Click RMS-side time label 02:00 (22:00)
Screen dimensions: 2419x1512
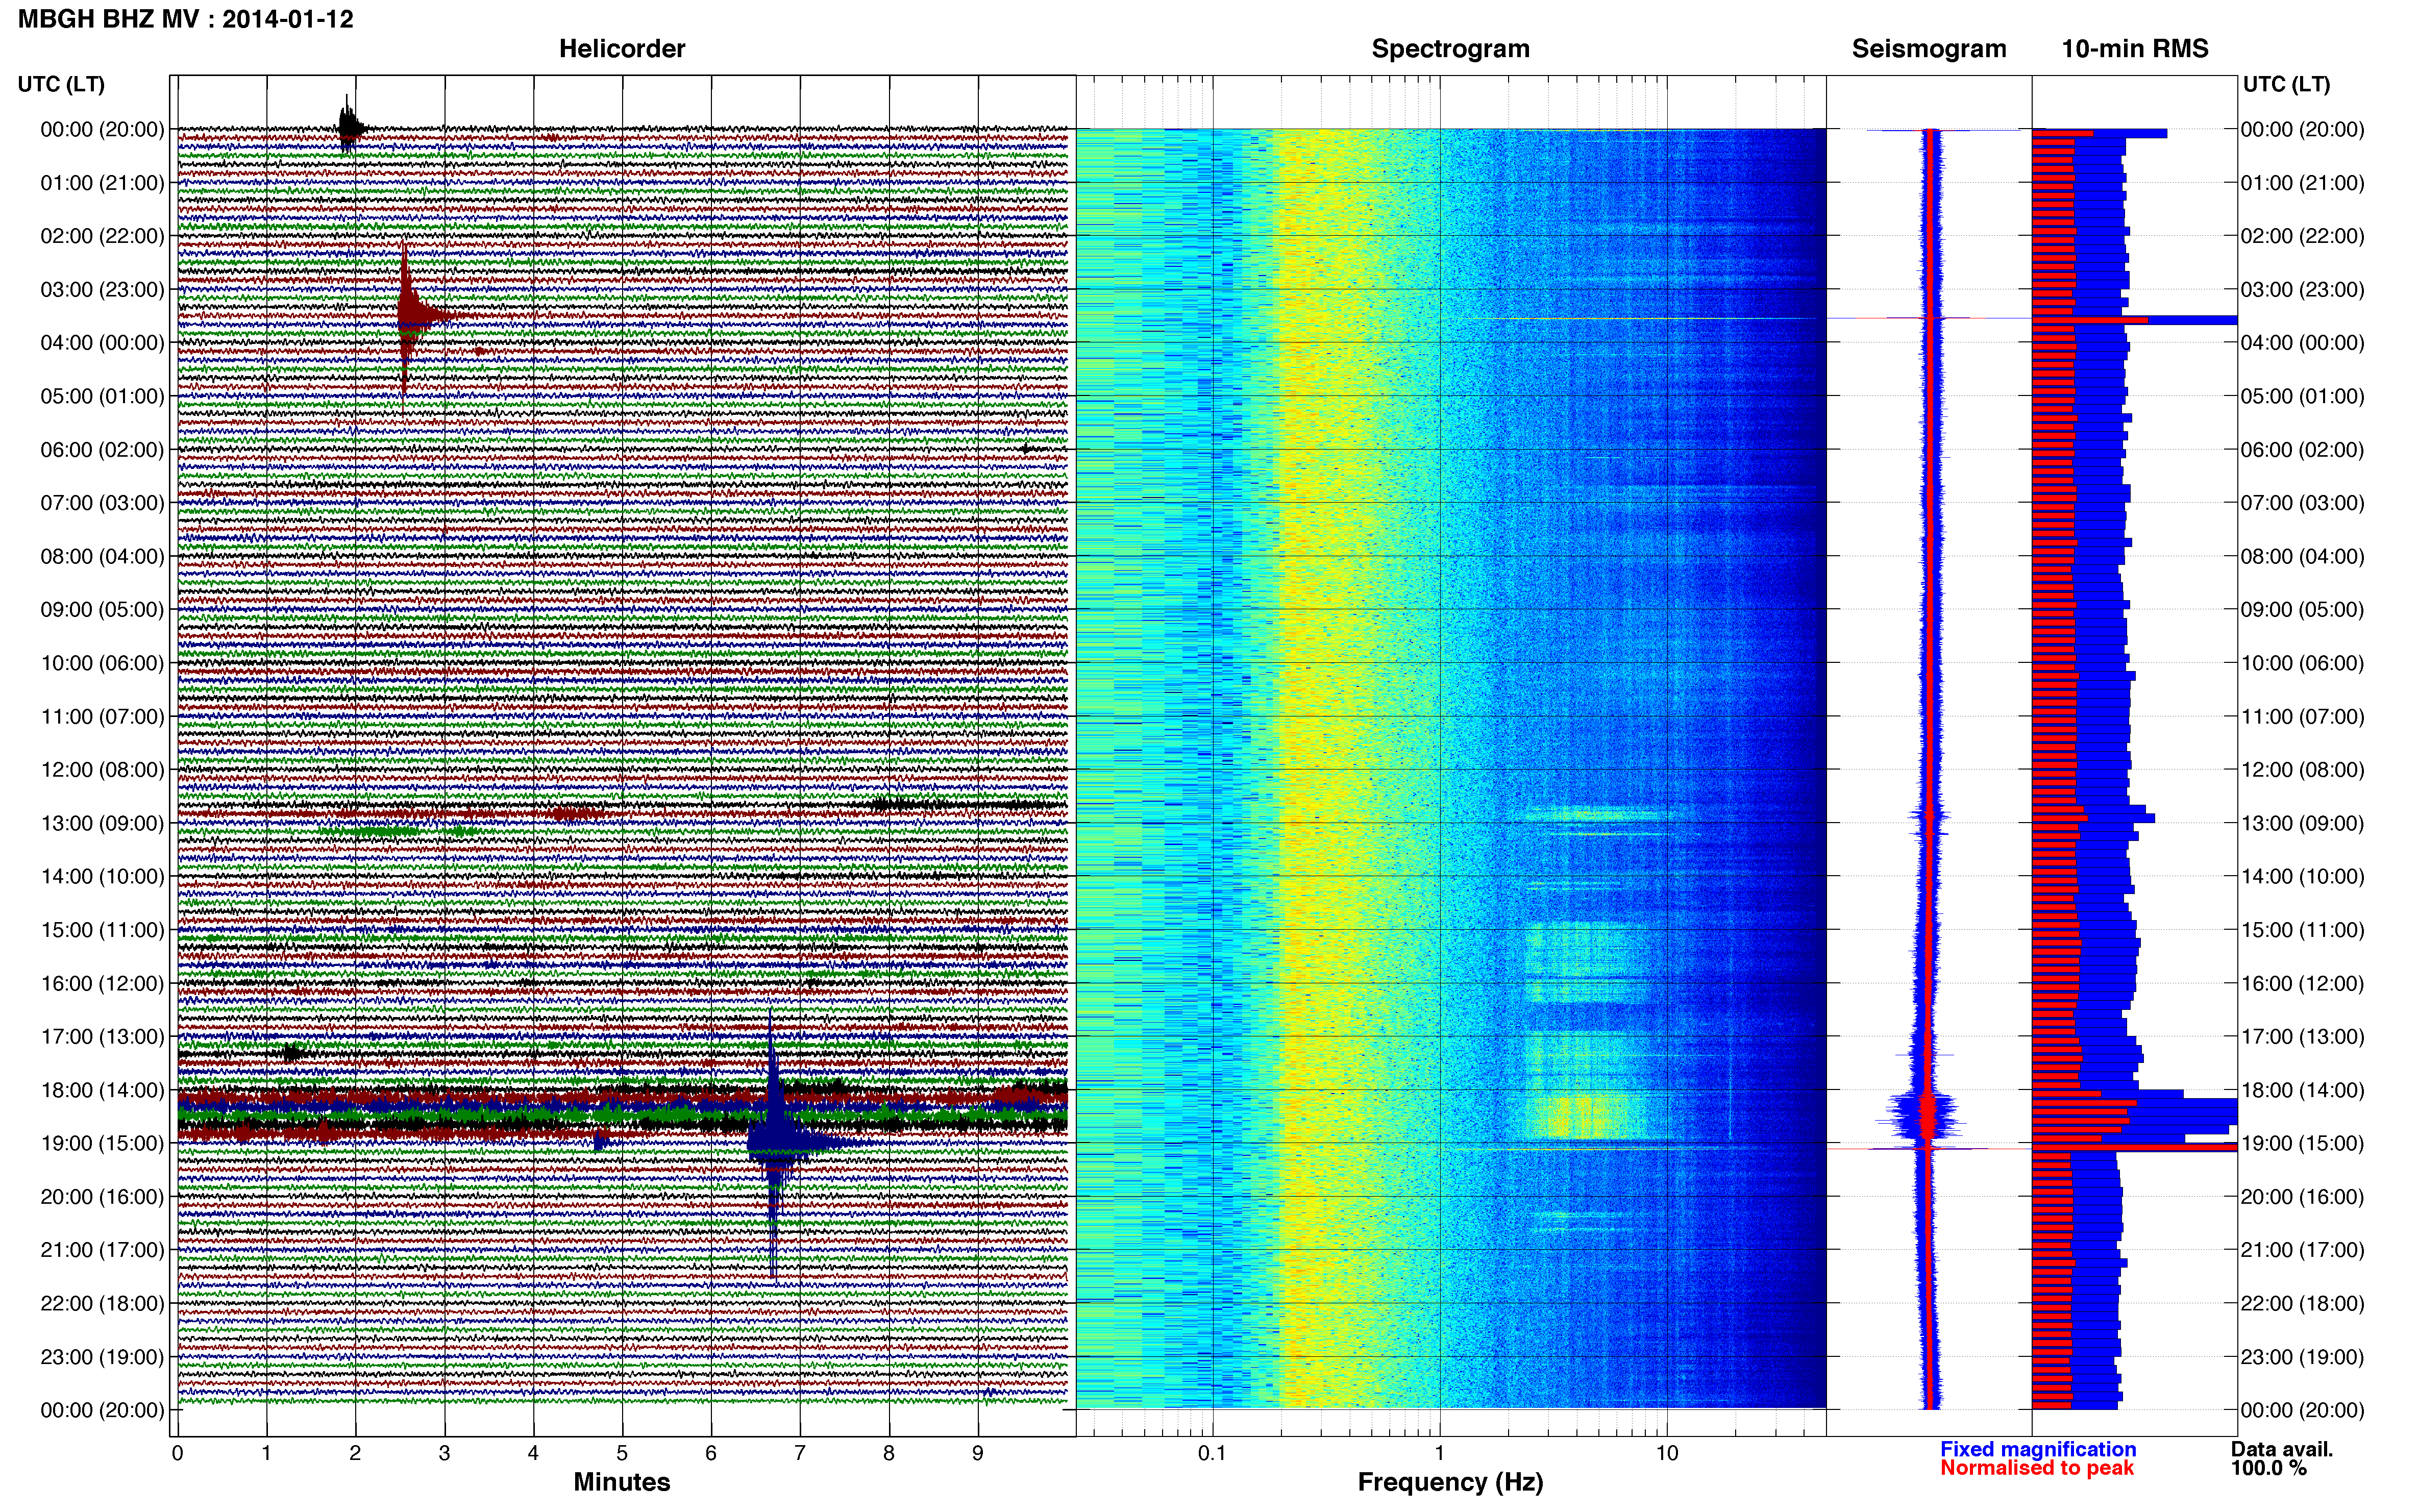pos(2302,236)
